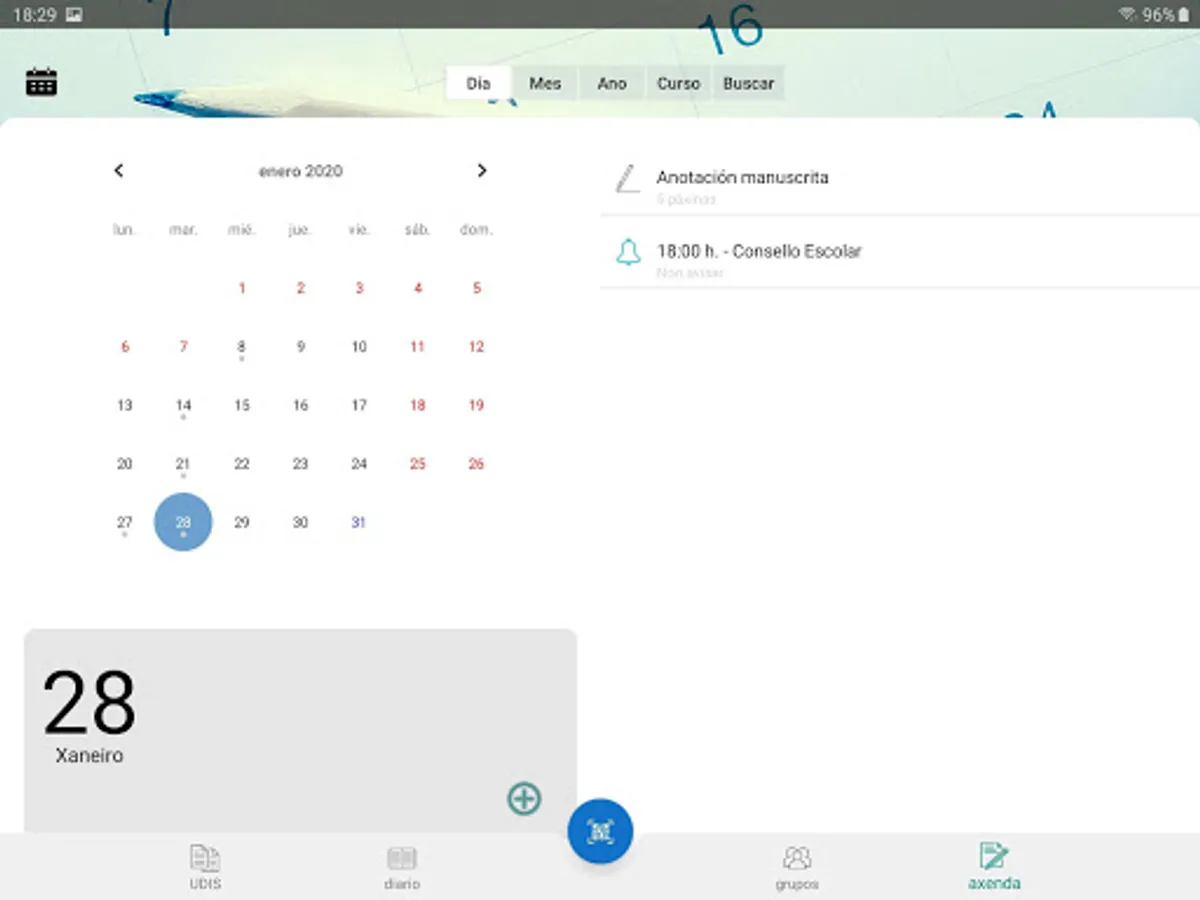Add a new entry with the plus button
This screenshot has height=900, width=1200.
524,798
